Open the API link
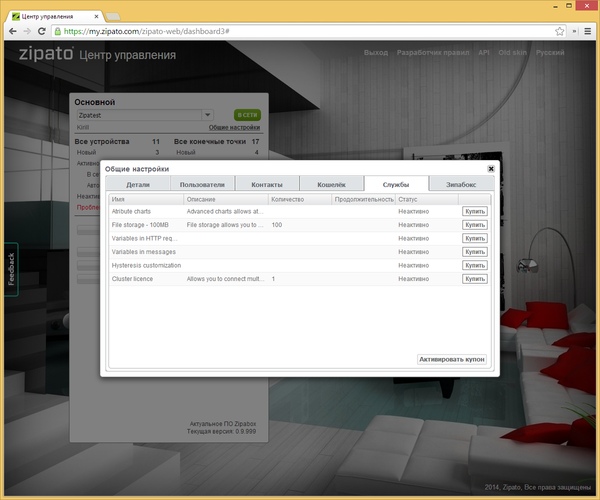 (x=484, y=52)
